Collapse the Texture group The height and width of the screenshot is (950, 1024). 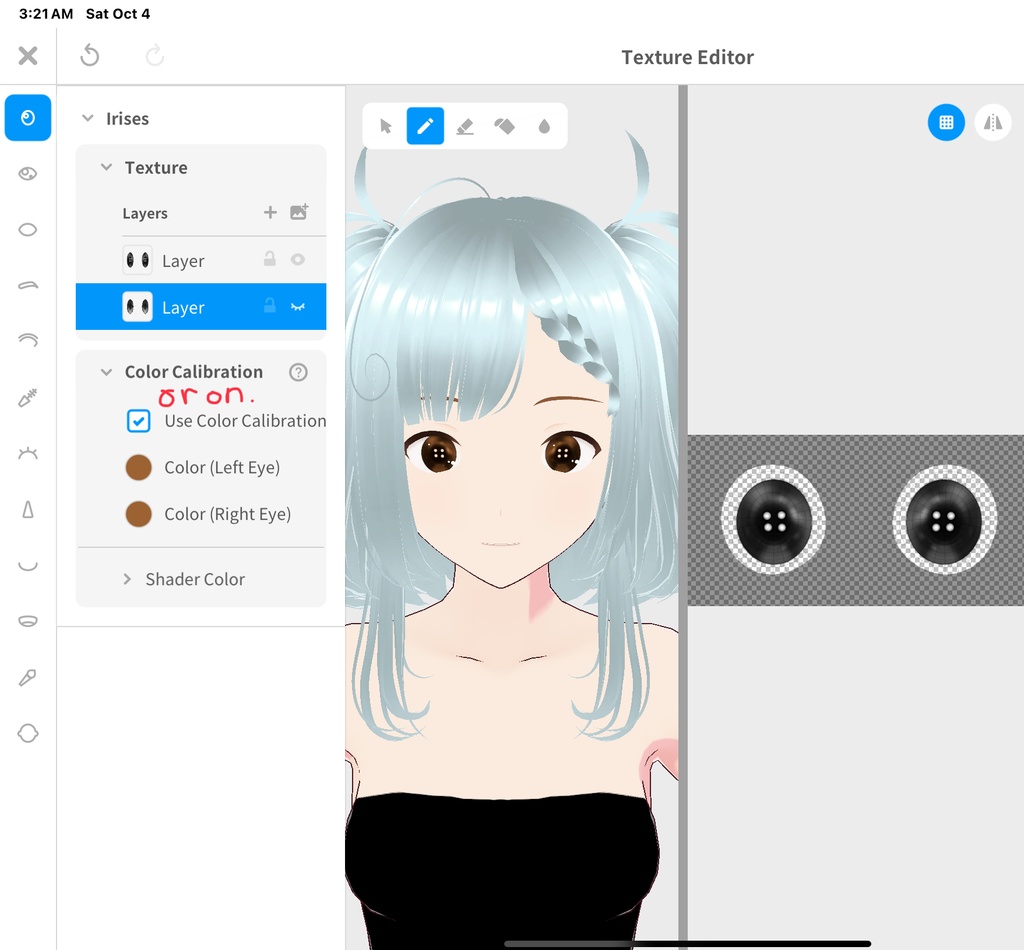point(107,167)
